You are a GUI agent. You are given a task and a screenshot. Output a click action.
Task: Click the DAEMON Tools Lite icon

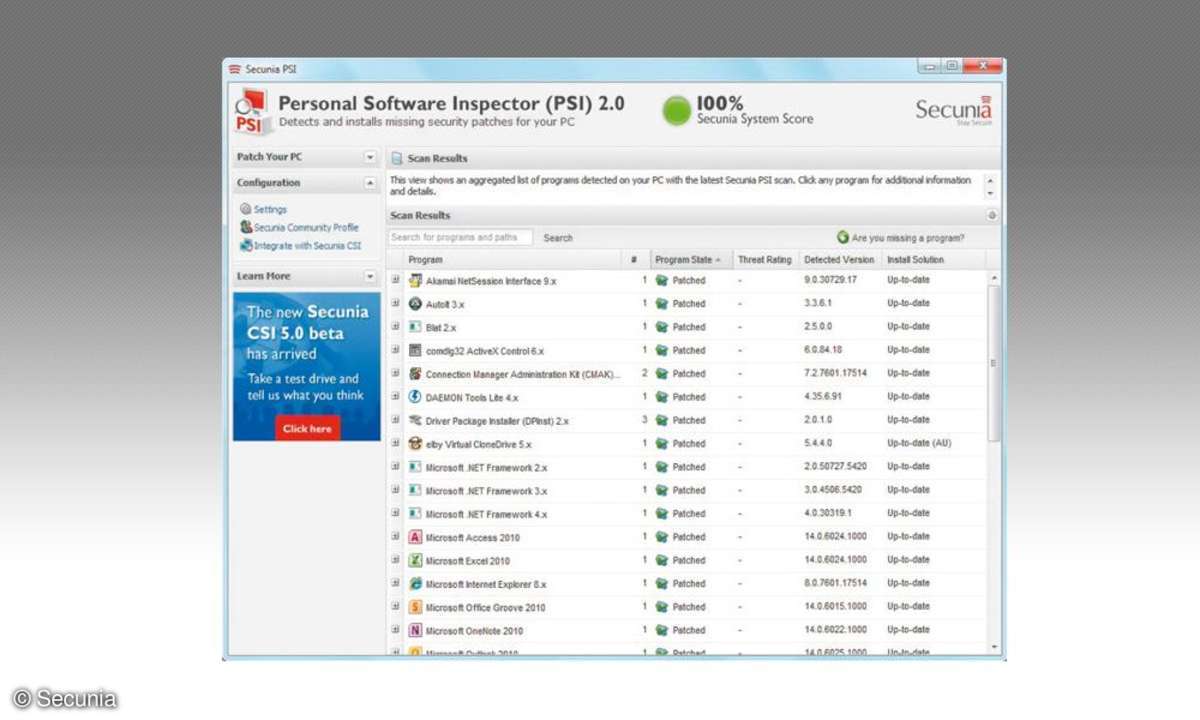pyautogui.click(x=416, y=397)
